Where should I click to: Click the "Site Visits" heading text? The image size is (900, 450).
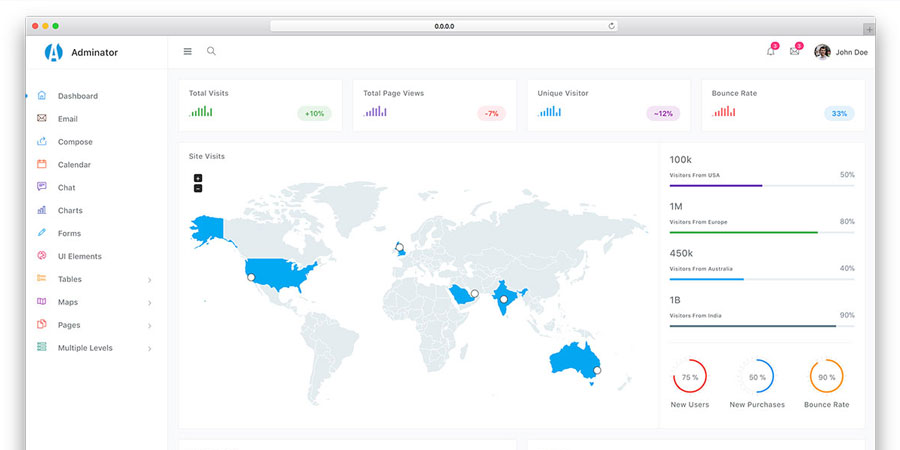click(207, 156)
